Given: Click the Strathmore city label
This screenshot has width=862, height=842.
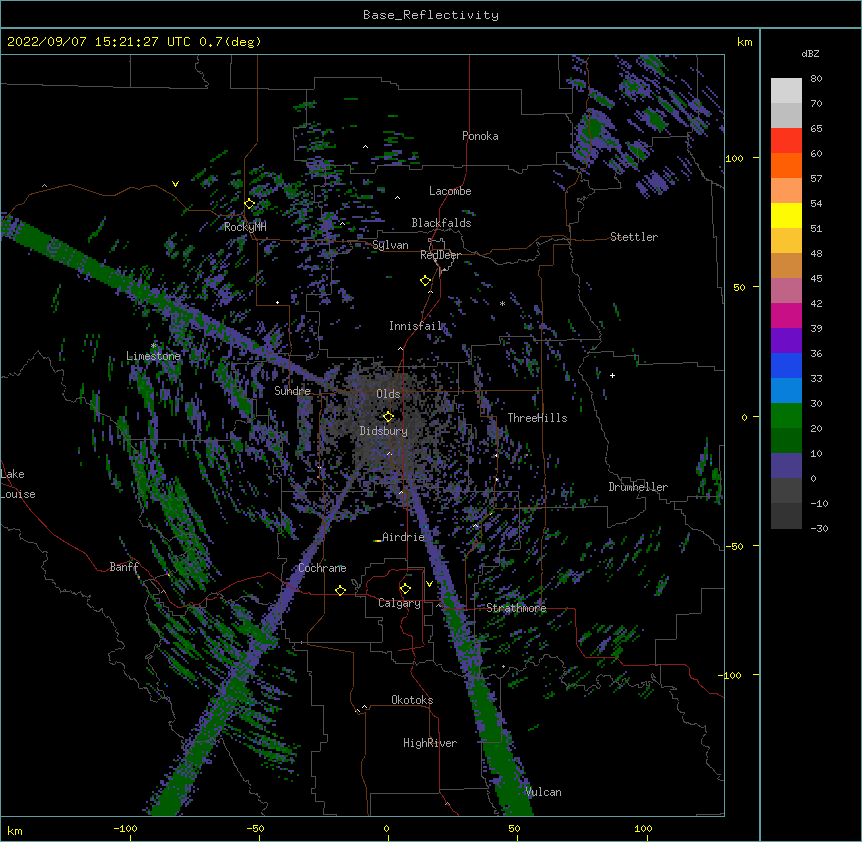Looking at the screenshot, I should pyautogui.click(x=516, y=608).
